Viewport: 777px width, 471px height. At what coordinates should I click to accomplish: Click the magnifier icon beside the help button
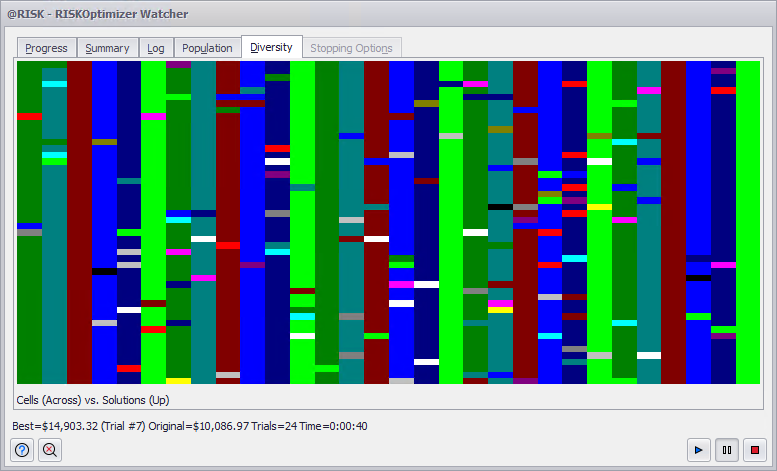click(x=49, y=450)
